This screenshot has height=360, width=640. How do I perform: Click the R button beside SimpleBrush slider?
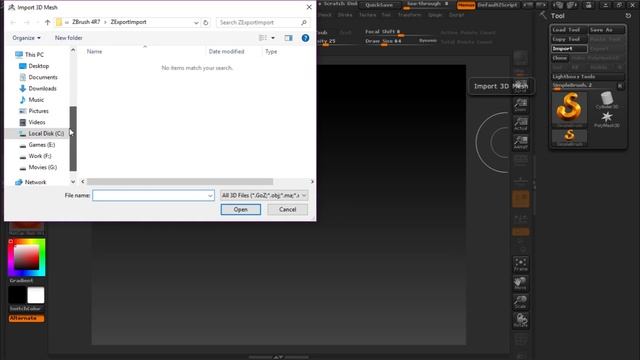coord(620,85)
